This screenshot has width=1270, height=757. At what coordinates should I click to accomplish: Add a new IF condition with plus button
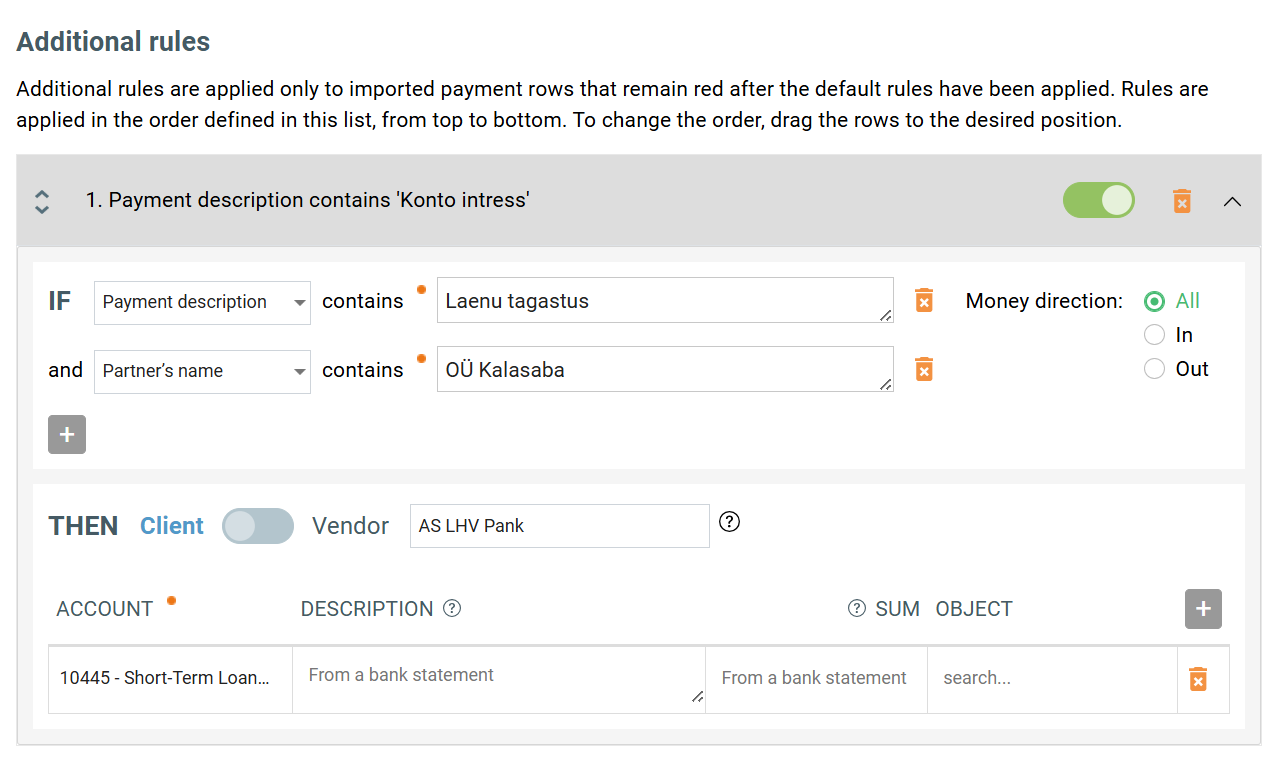pos(67,435)
